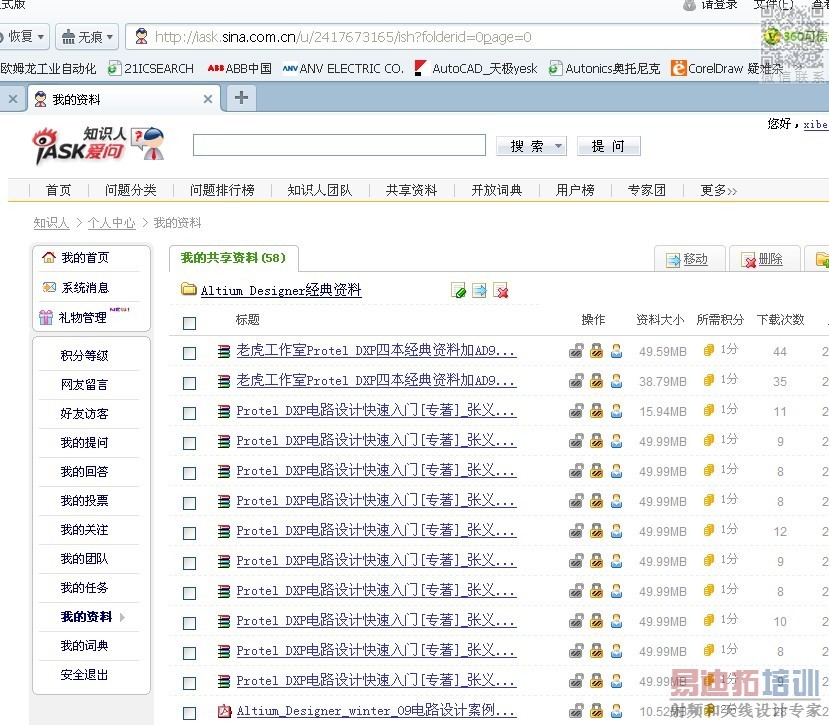Viewport: 829px width, 725px height.
Task: Click the gold padlock in the row with 12 downloads
Action: [596, 531]
